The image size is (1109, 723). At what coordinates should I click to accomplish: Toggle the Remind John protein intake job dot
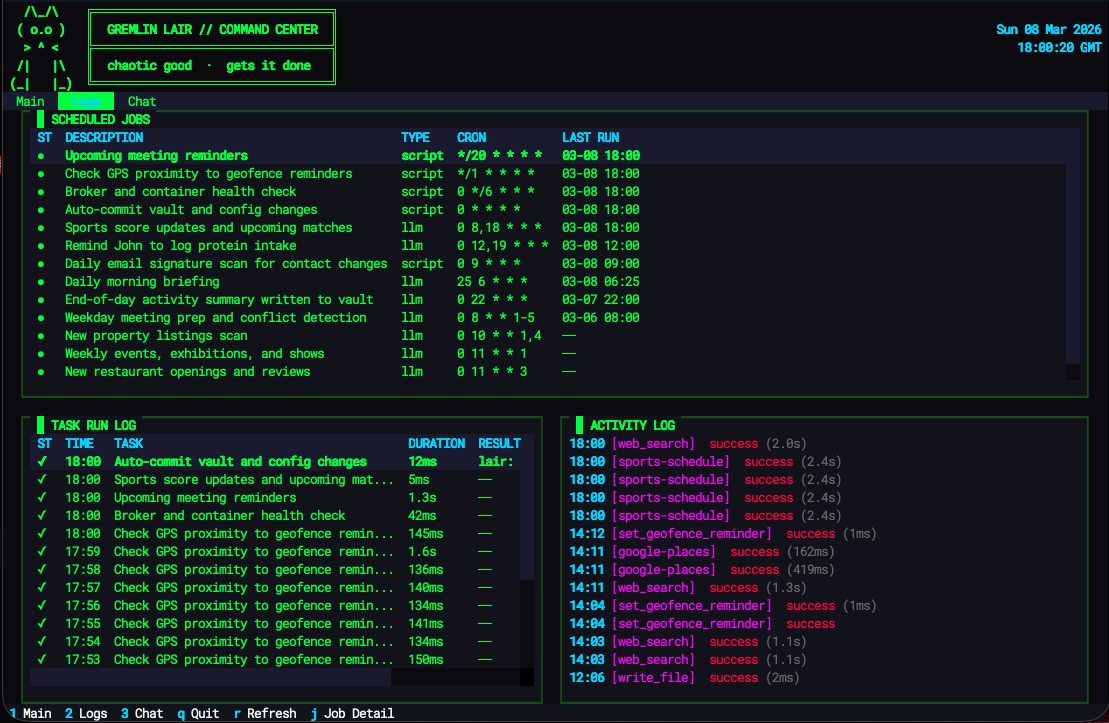pos(41,245)
